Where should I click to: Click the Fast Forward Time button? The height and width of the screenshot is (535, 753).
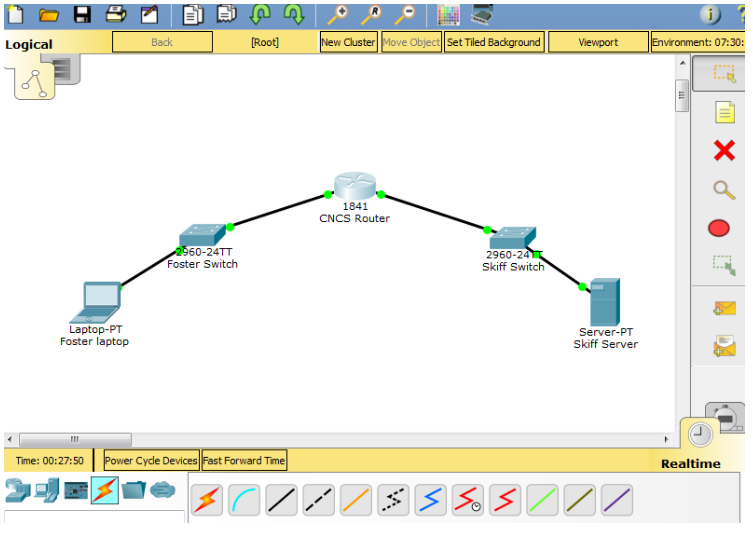[244, 461]
